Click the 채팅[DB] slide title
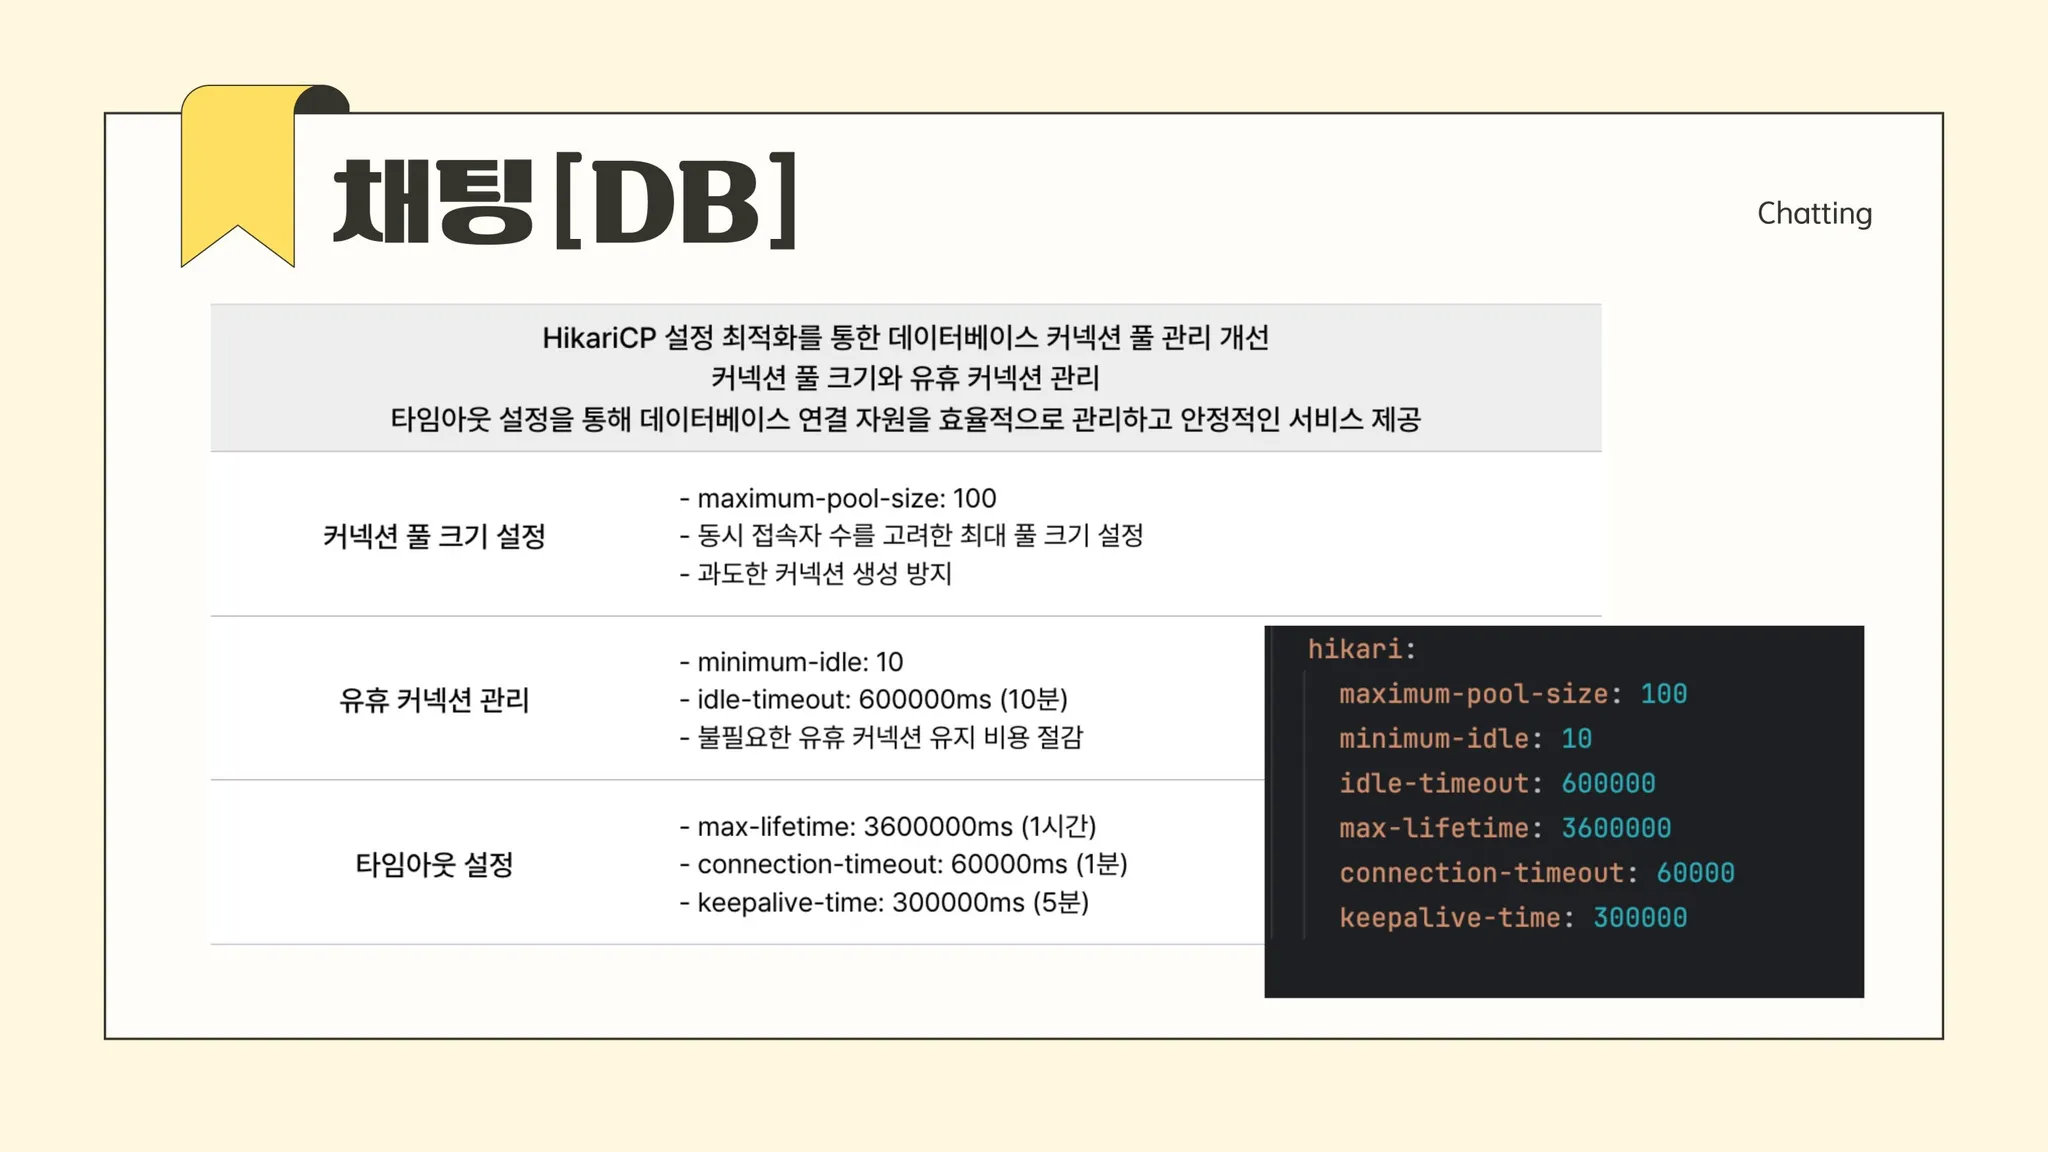 coord(565,201)
